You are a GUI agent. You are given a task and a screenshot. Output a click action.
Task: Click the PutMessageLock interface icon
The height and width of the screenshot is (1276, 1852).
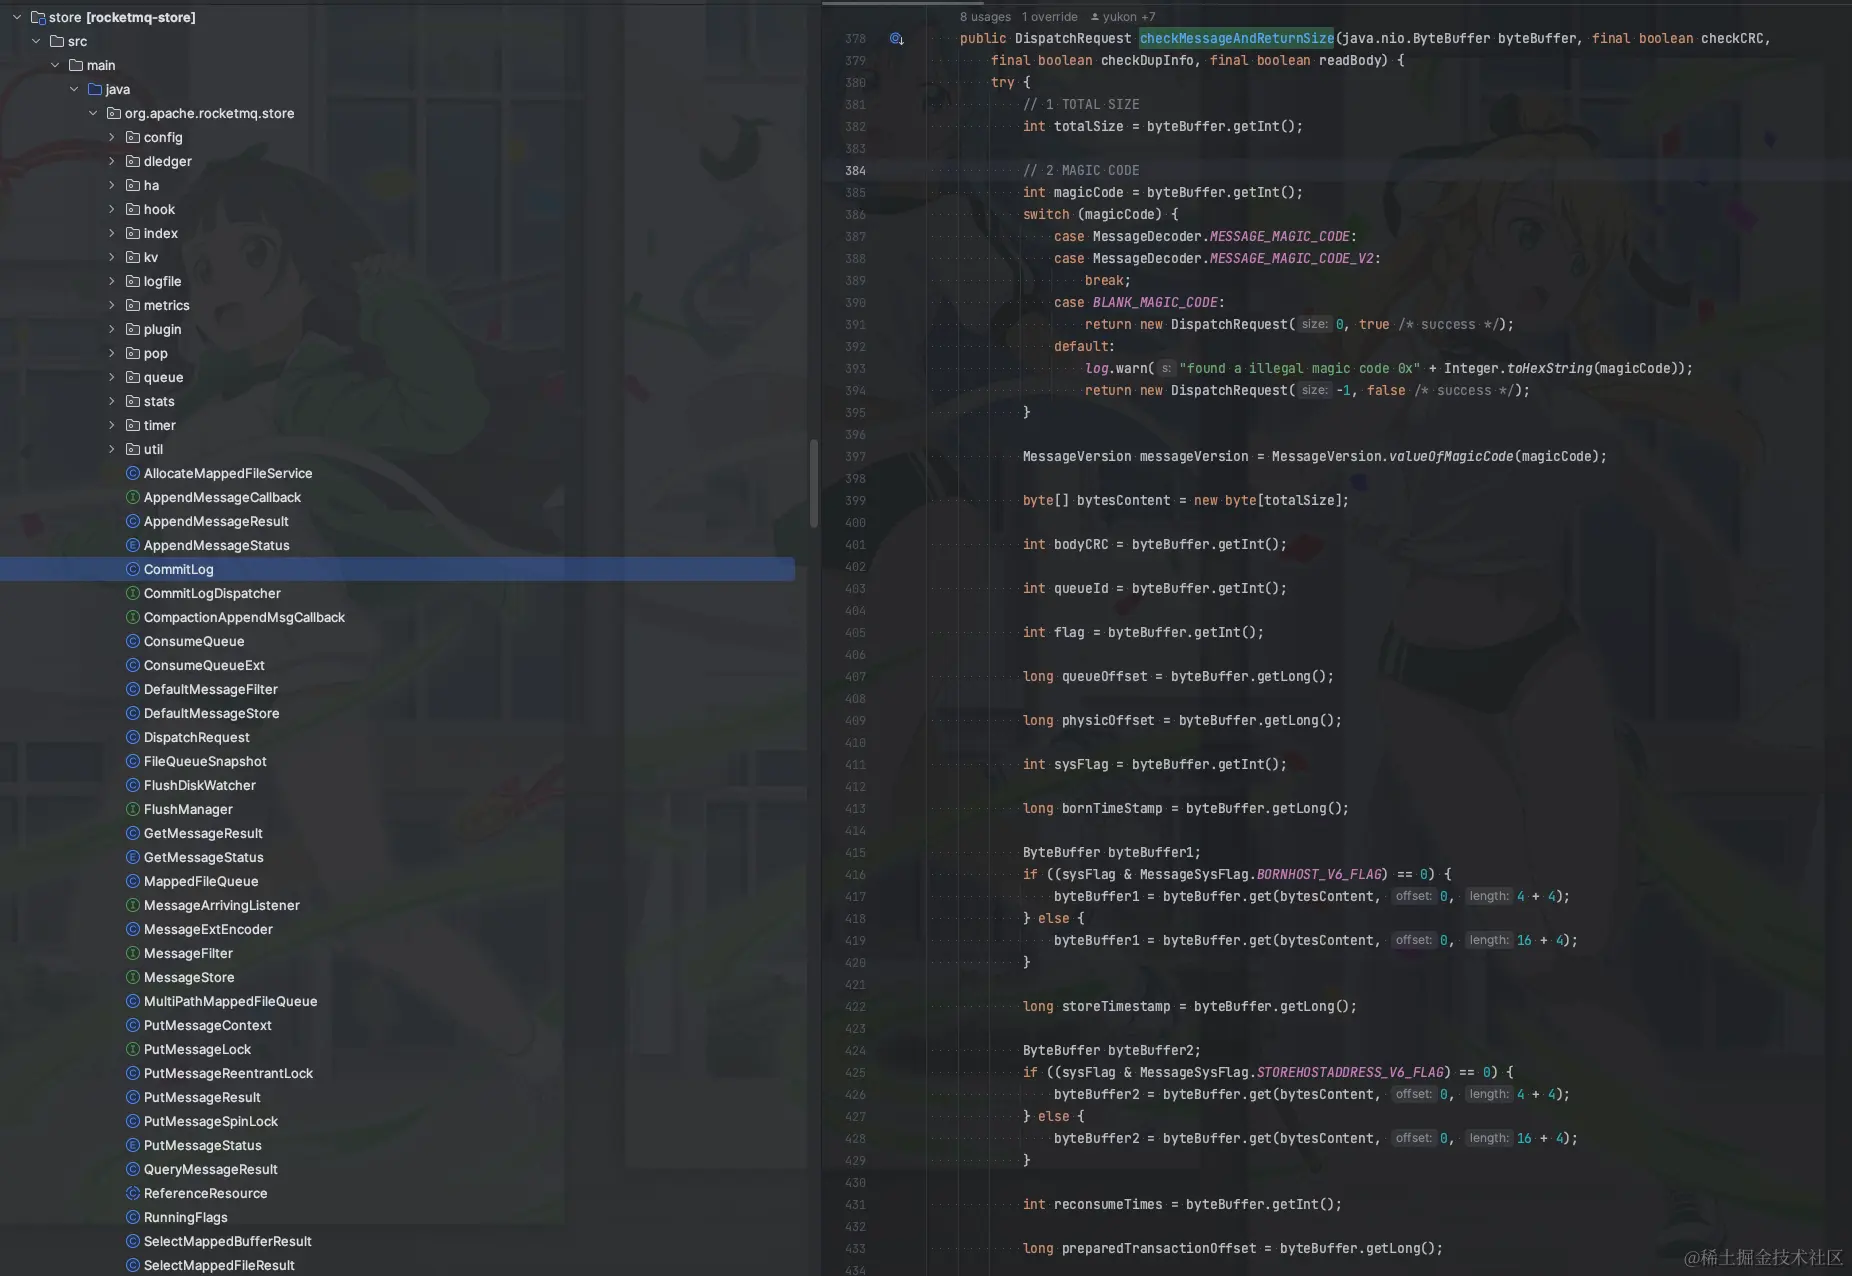132,1049
